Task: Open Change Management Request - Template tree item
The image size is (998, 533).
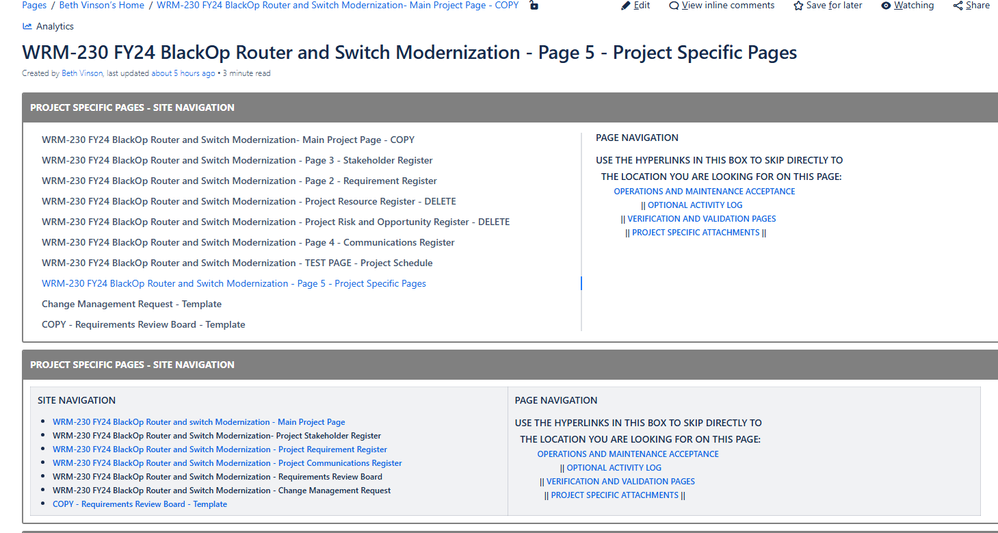Action: [x=132, y=304]
